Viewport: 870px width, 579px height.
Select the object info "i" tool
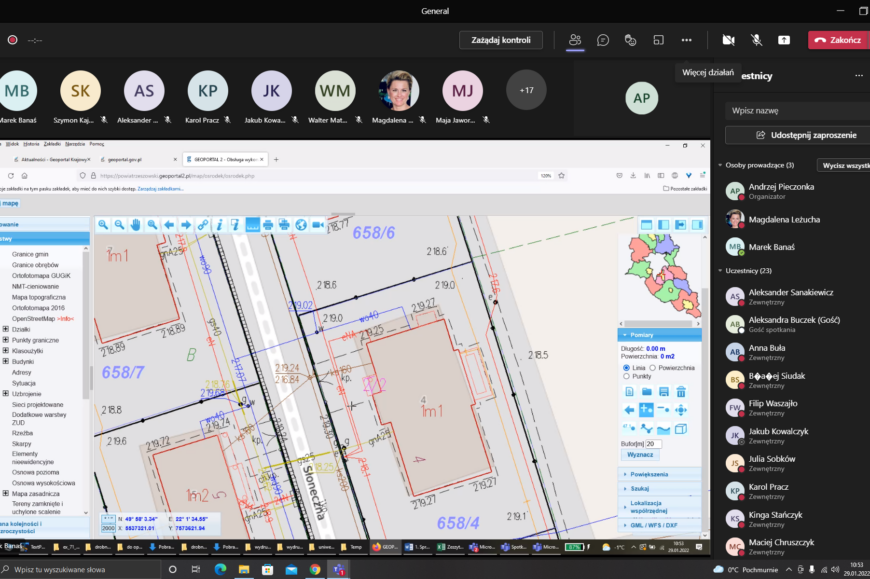tap(219, 225)
